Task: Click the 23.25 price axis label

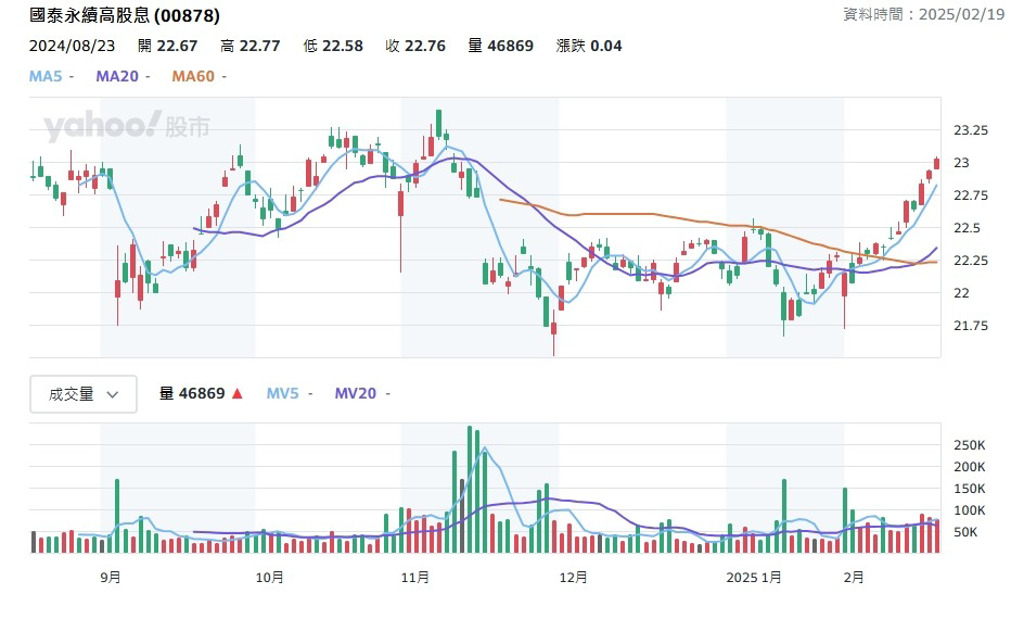Action: point(971,131)
